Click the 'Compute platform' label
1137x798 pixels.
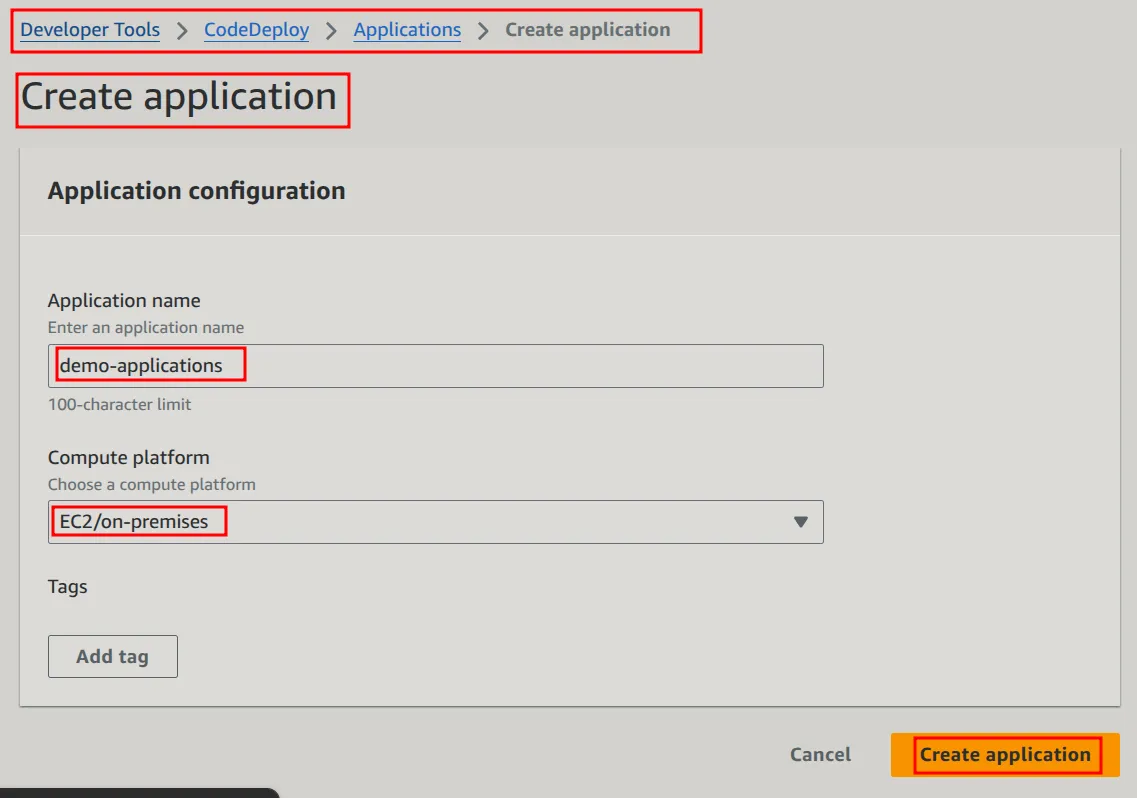click(128, 458)
